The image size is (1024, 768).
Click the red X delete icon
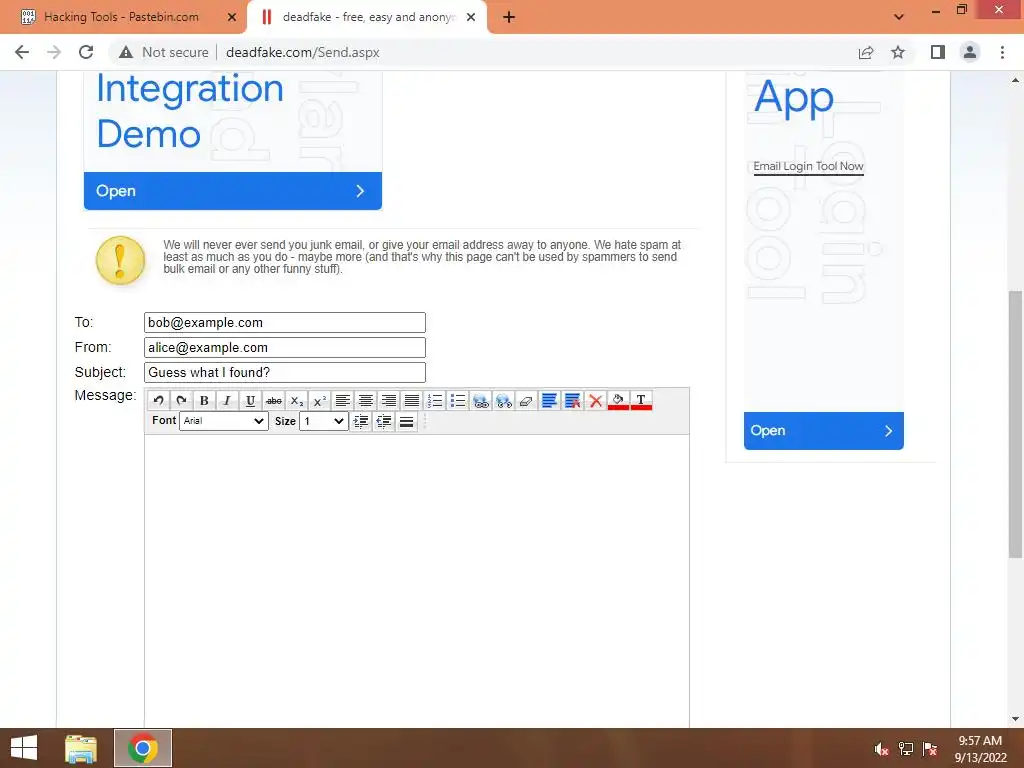(x=596, y=400)
